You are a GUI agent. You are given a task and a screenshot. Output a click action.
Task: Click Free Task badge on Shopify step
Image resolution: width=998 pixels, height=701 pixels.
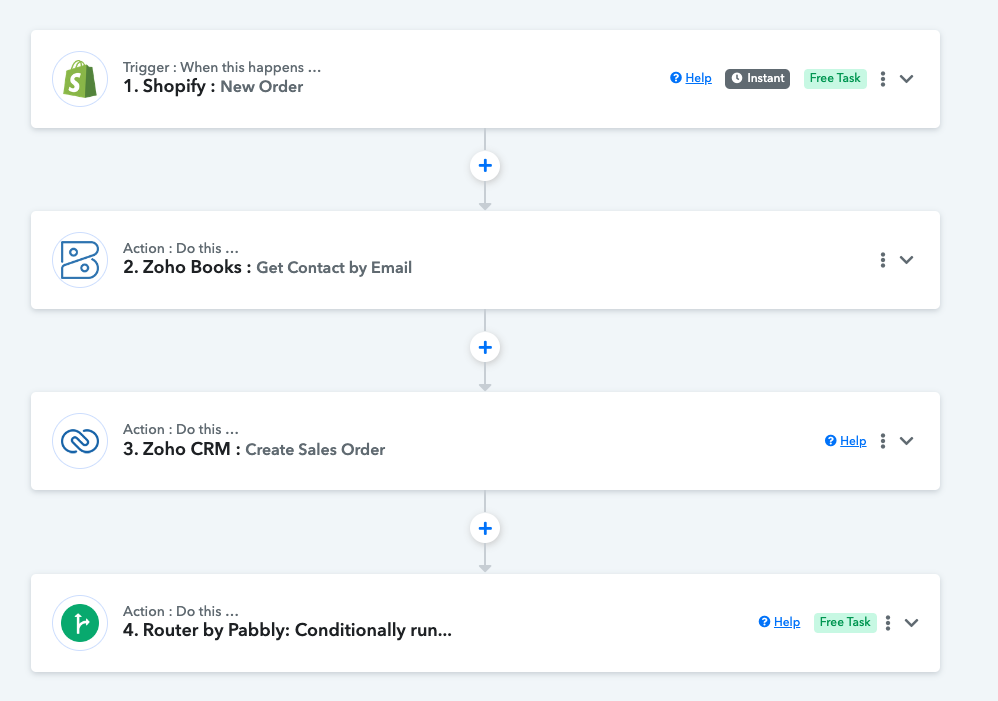tap(835, 78)
